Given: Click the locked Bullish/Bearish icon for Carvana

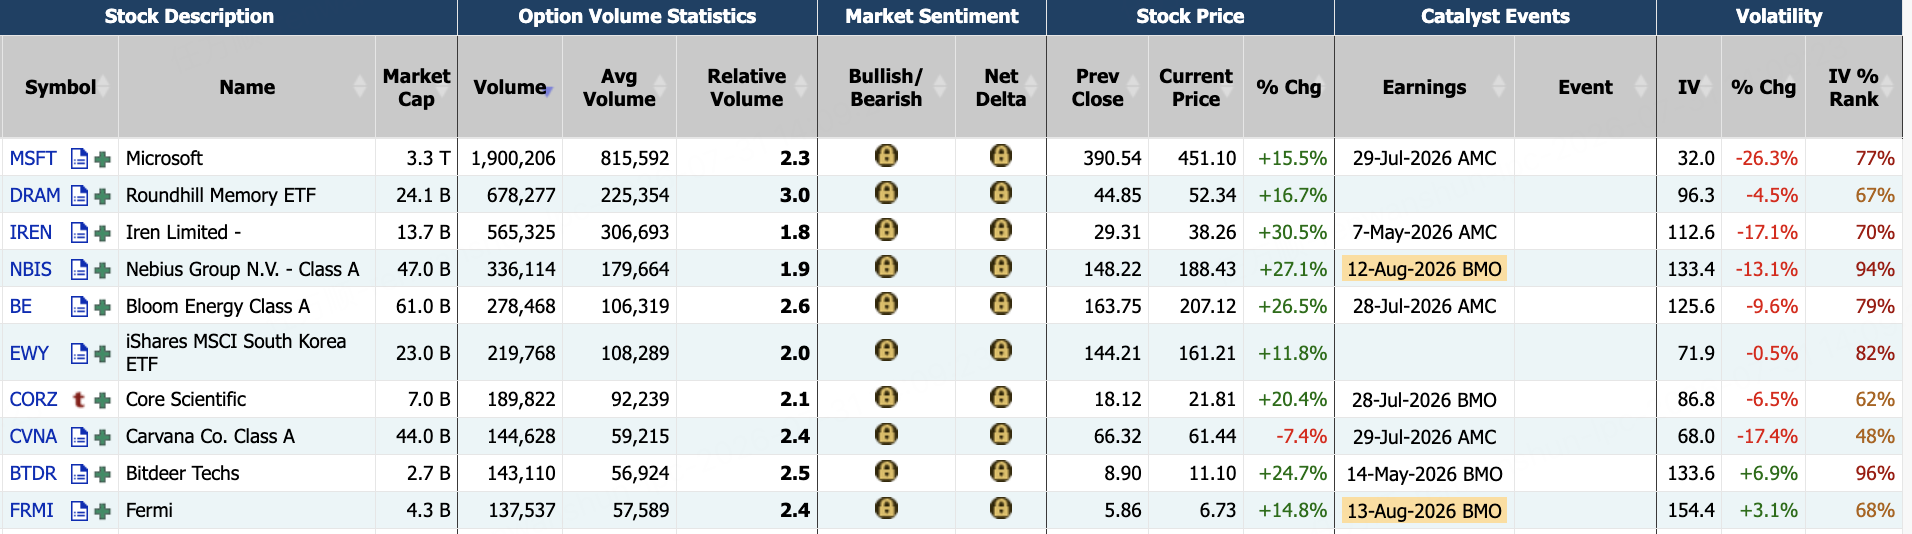Looking at the screenshot, I should pos(886,434).
